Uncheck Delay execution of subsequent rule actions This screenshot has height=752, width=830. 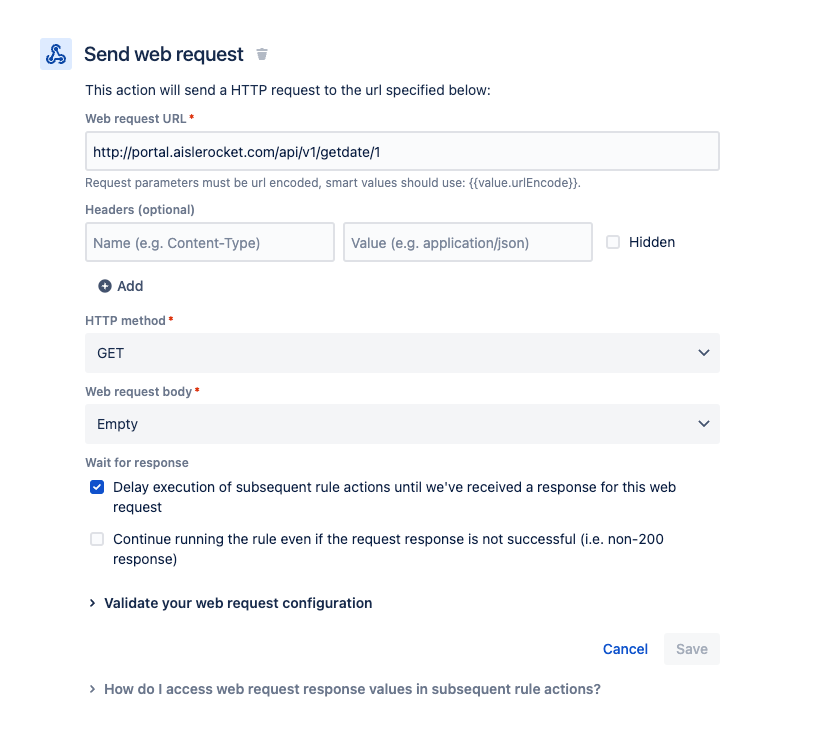click(x=97, y=488)
